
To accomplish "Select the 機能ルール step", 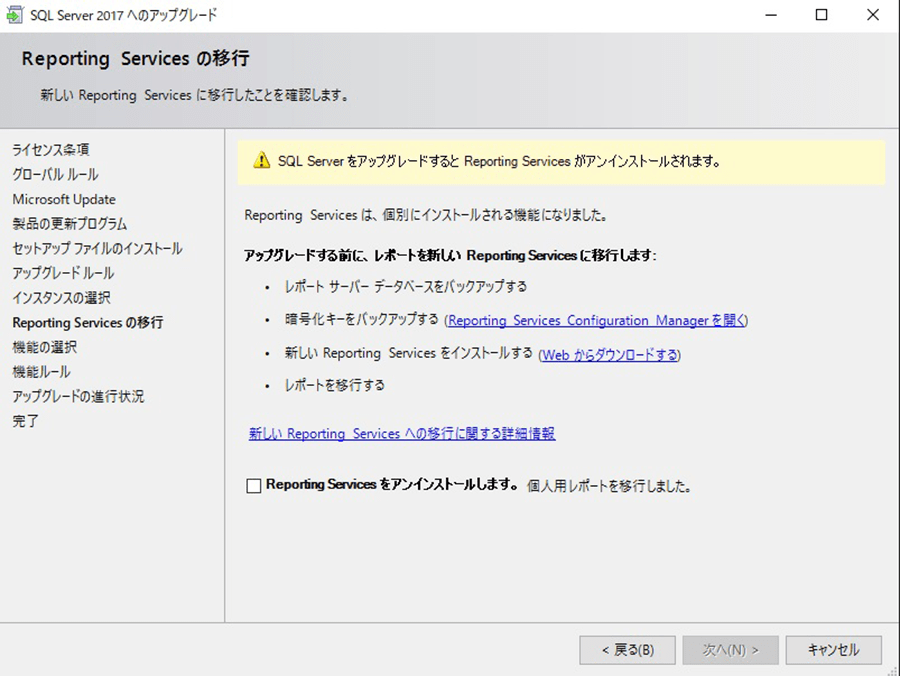I will click(41, 372).
